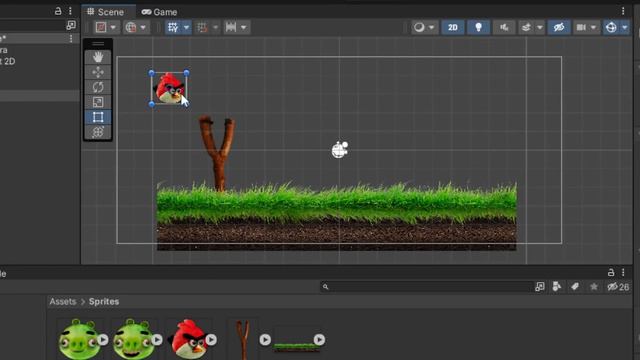
Task: Open the Hierarchy panel three-dot menu
Action: click(x=70, y=11)
